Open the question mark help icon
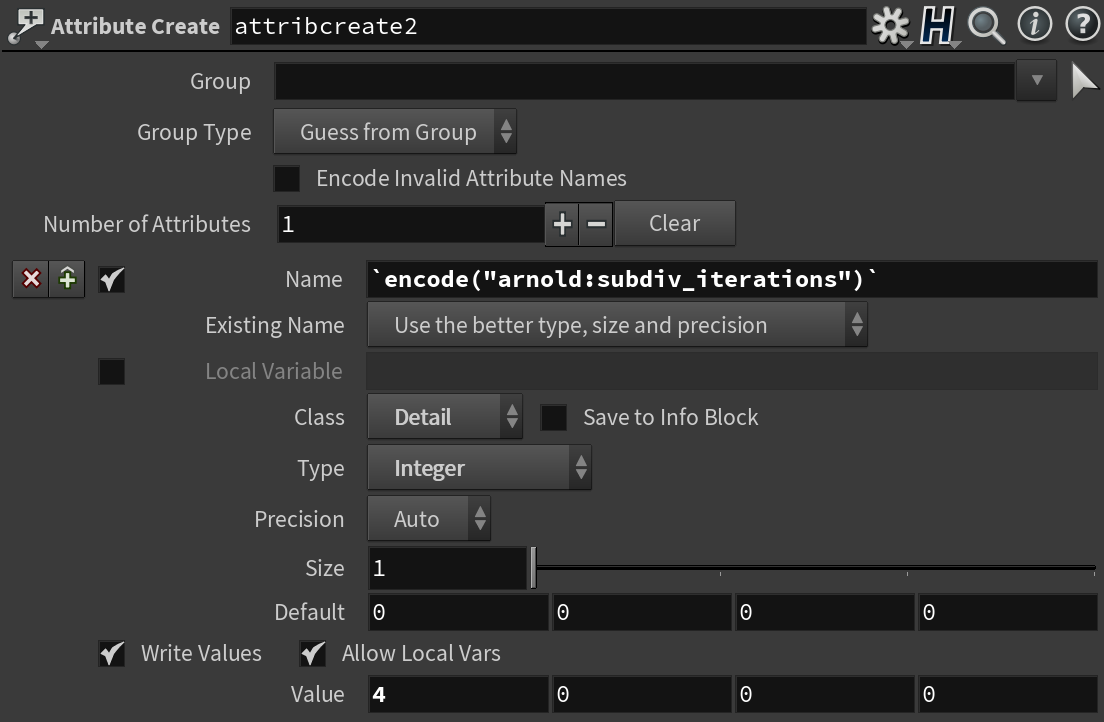Viewport: 1104px width, 722px height. 1082,24
